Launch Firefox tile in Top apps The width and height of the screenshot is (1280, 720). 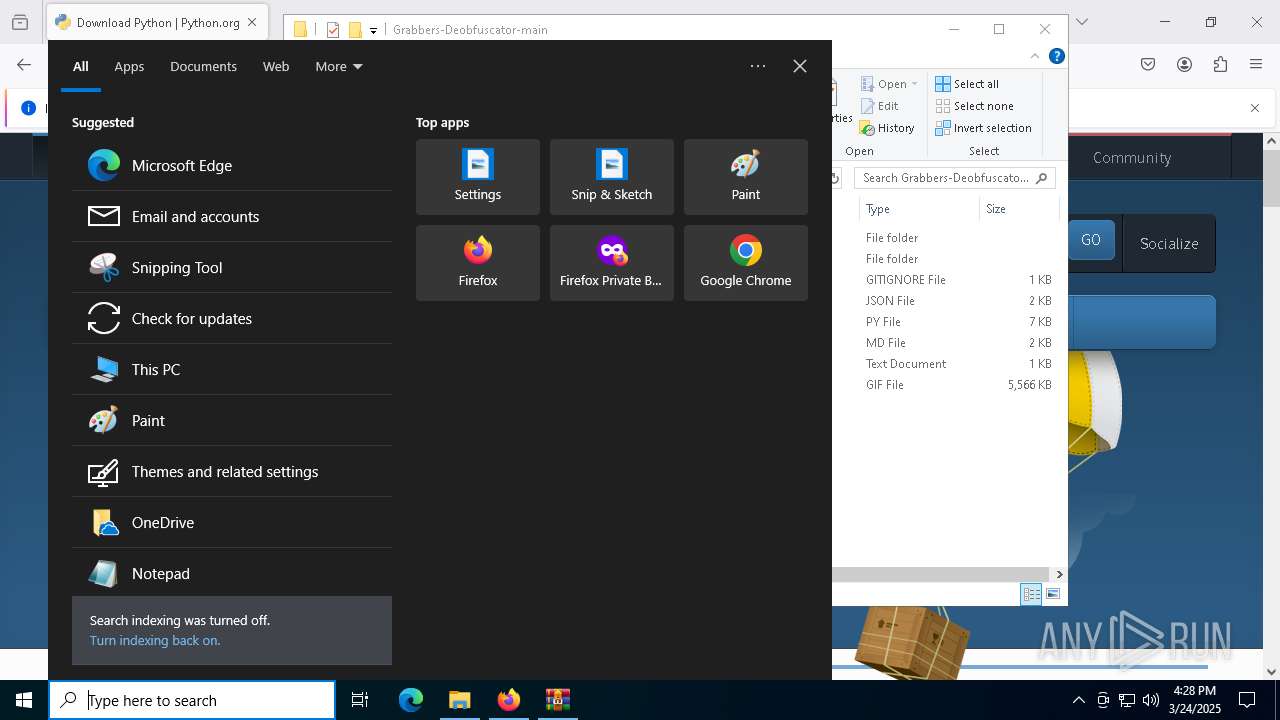click(x=478, y=263)
